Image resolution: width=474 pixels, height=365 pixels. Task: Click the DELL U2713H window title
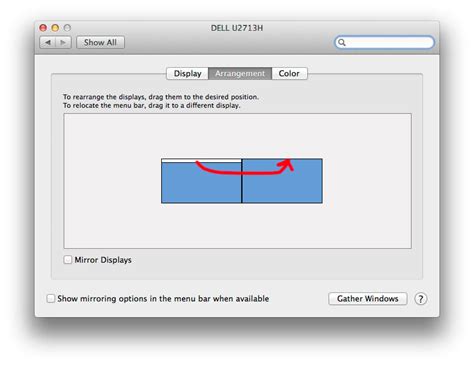(237, 28)
